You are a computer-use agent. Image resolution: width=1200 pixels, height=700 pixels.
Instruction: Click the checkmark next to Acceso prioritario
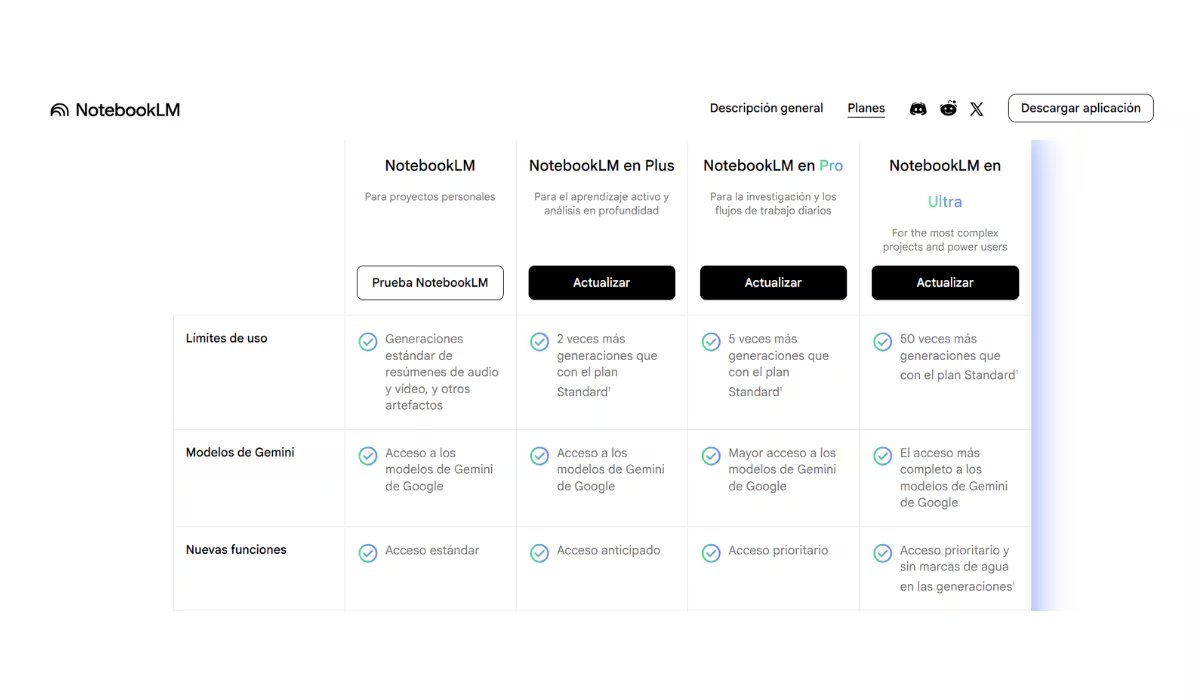(x=711, y=552)
